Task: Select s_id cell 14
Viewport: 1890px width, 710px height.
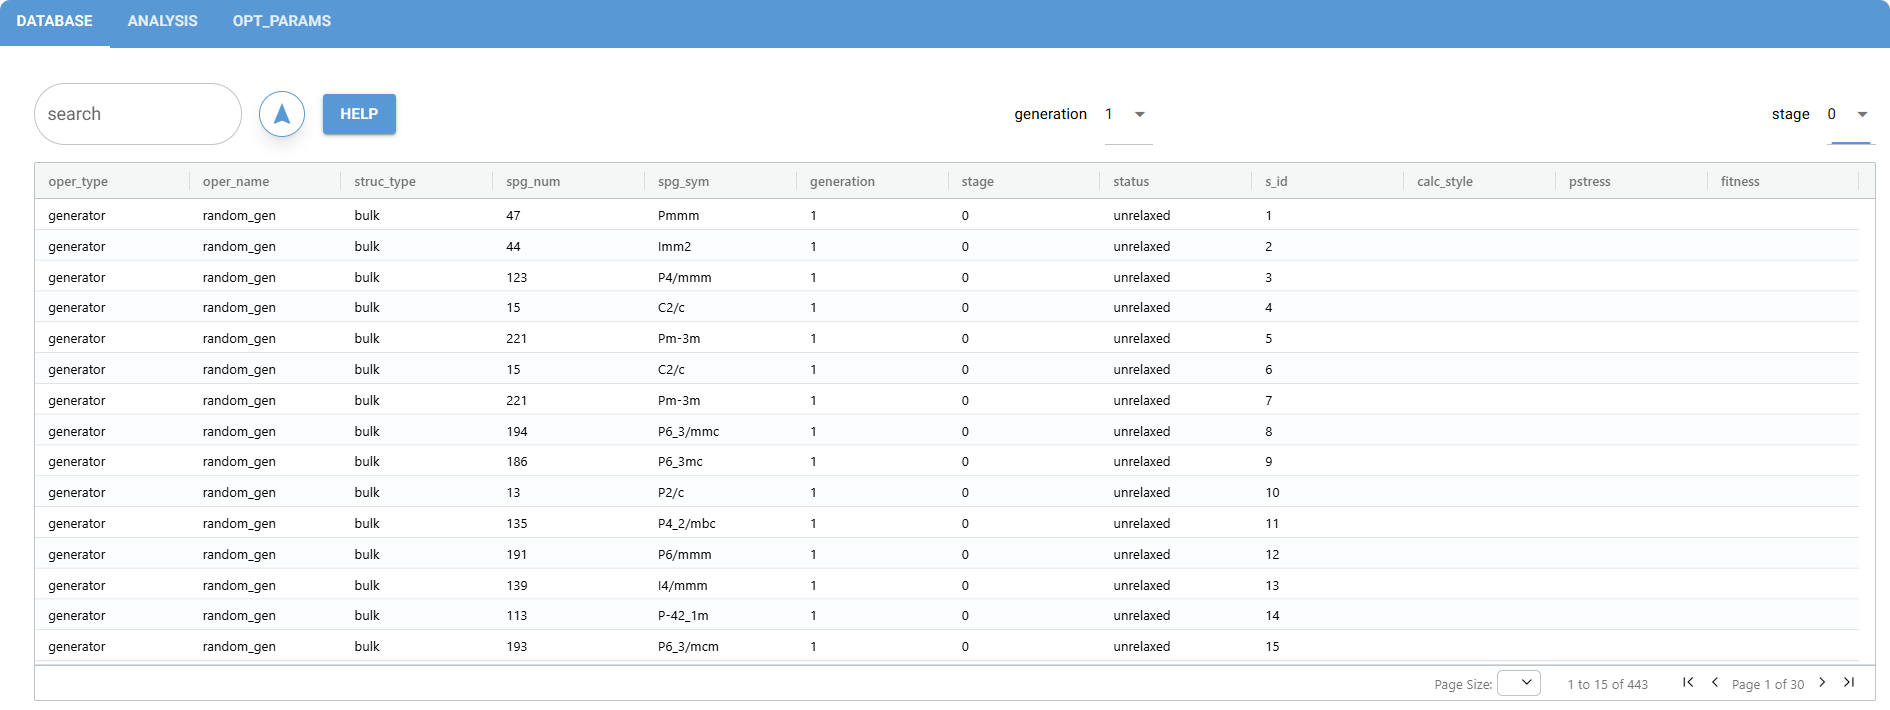Action: (1328, 615)
